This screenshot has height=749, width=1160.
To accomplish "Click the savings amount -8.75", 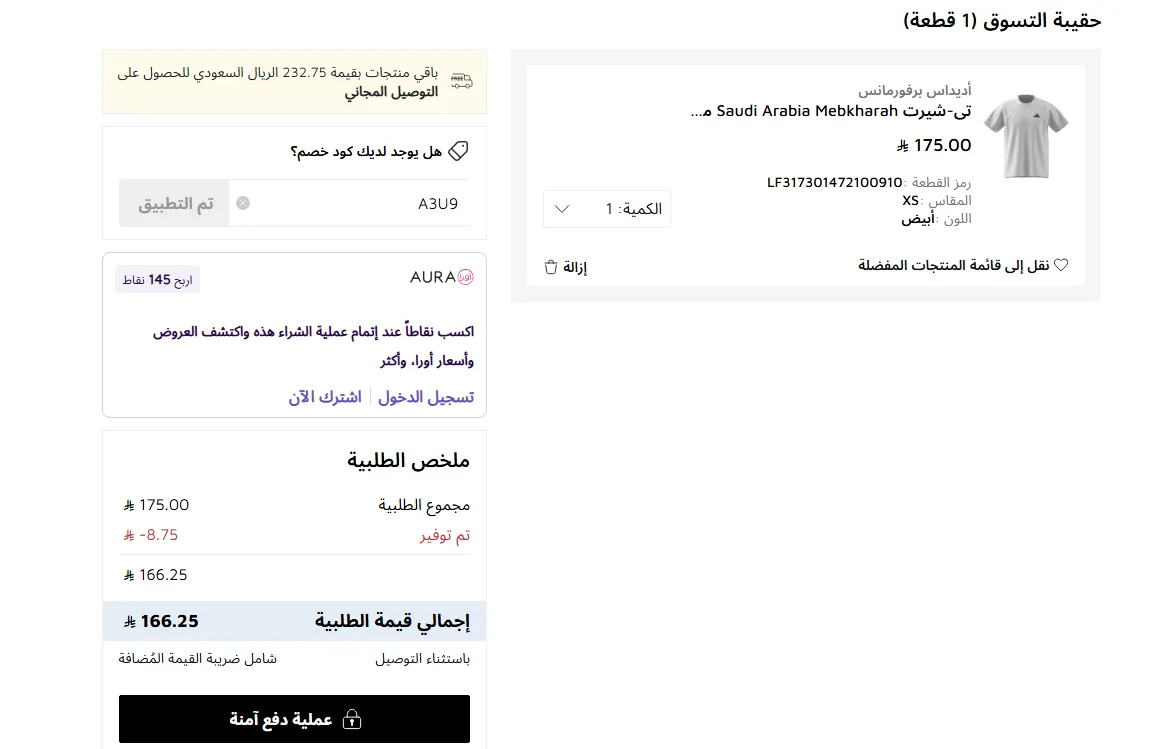I will tap(152, 535).
